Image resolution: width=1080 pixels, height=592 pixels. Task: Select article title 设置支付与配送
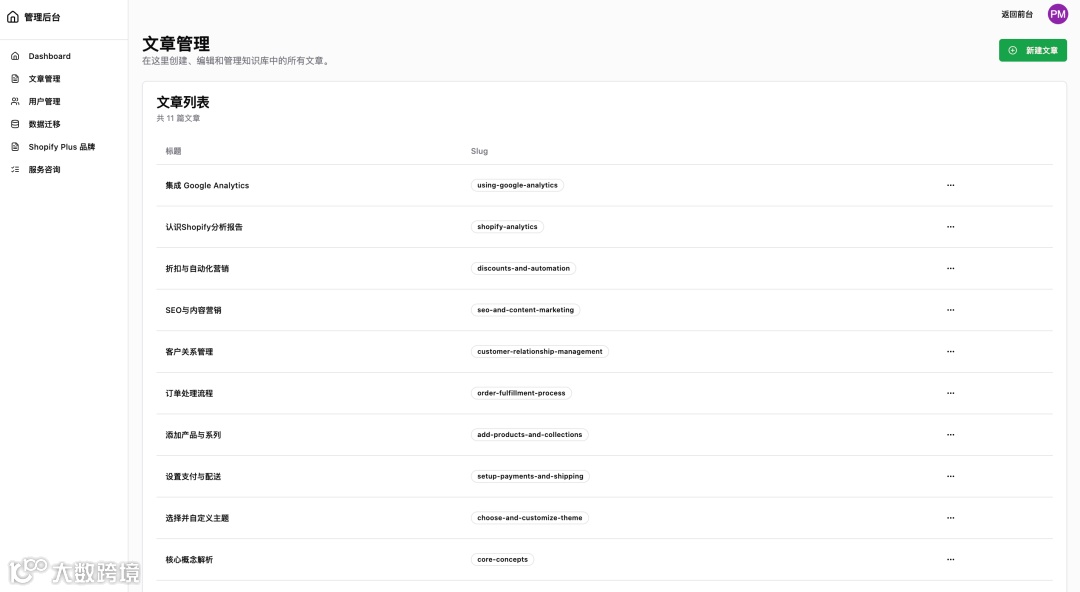click(194, 476)
